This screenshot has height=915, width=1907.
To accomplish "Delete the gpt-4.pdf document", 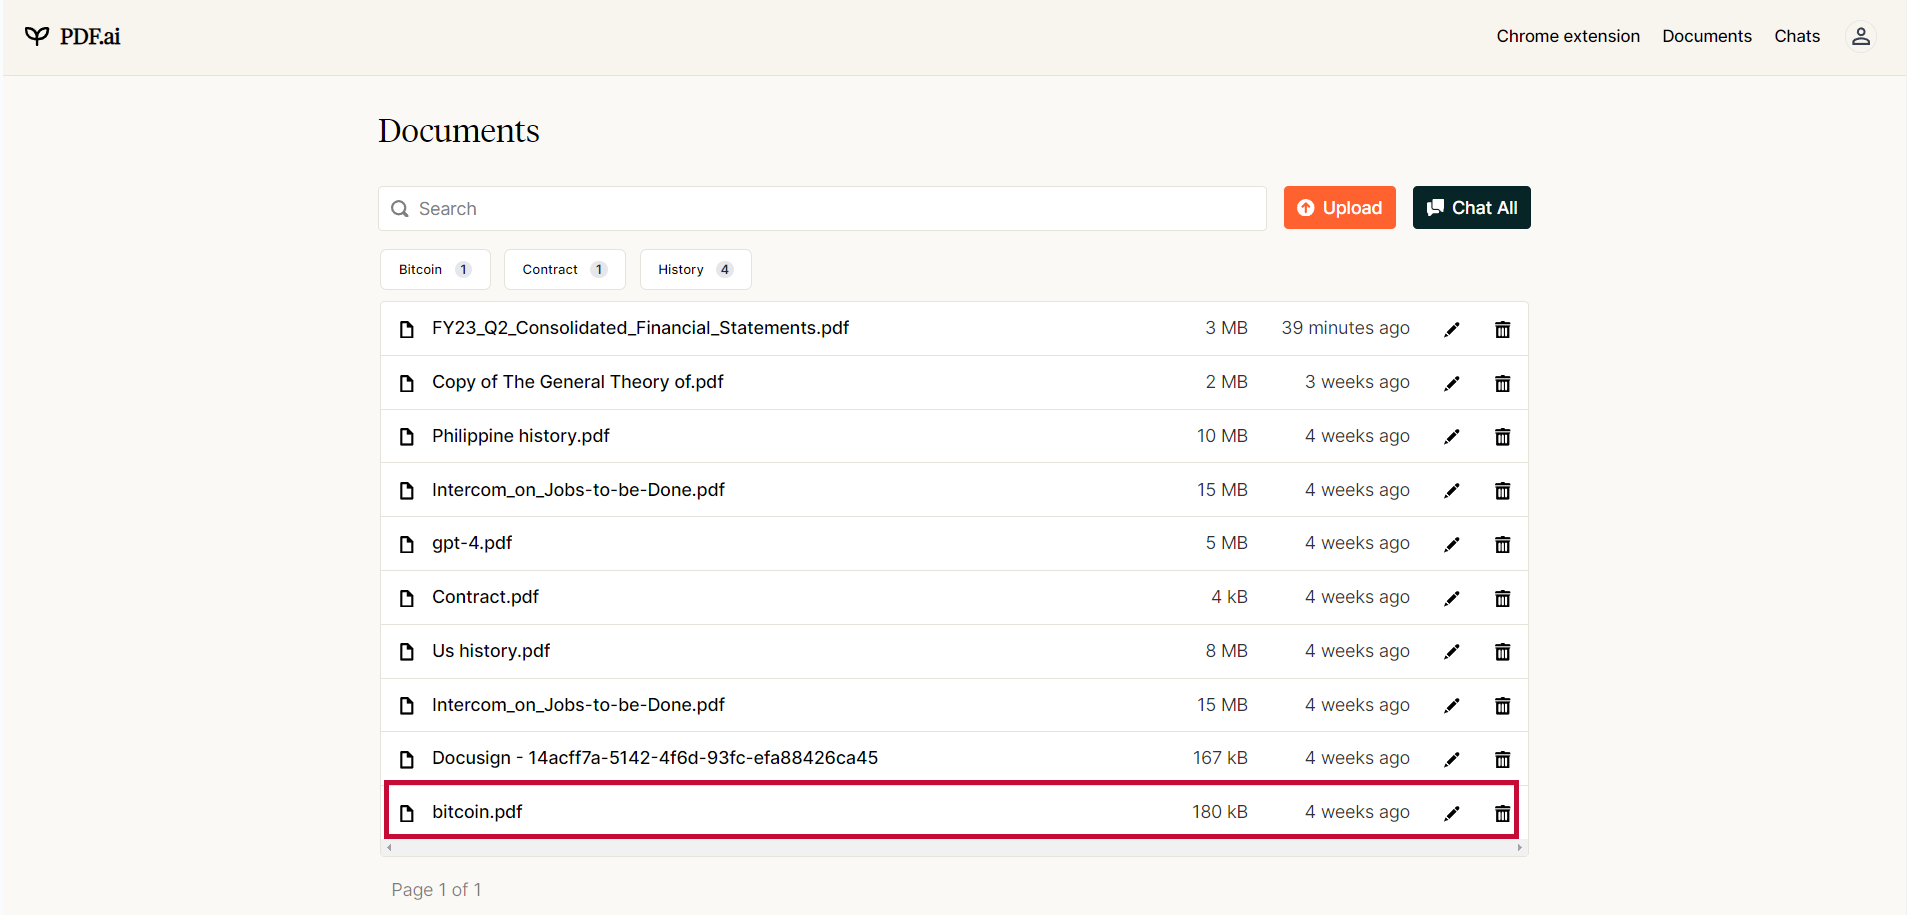I will click(x=1502, y=544).
